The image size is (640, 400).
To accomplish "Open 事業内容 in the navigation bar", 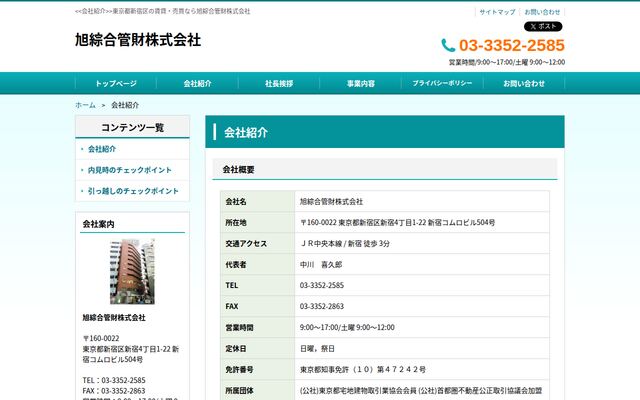I will pos(361,83).
